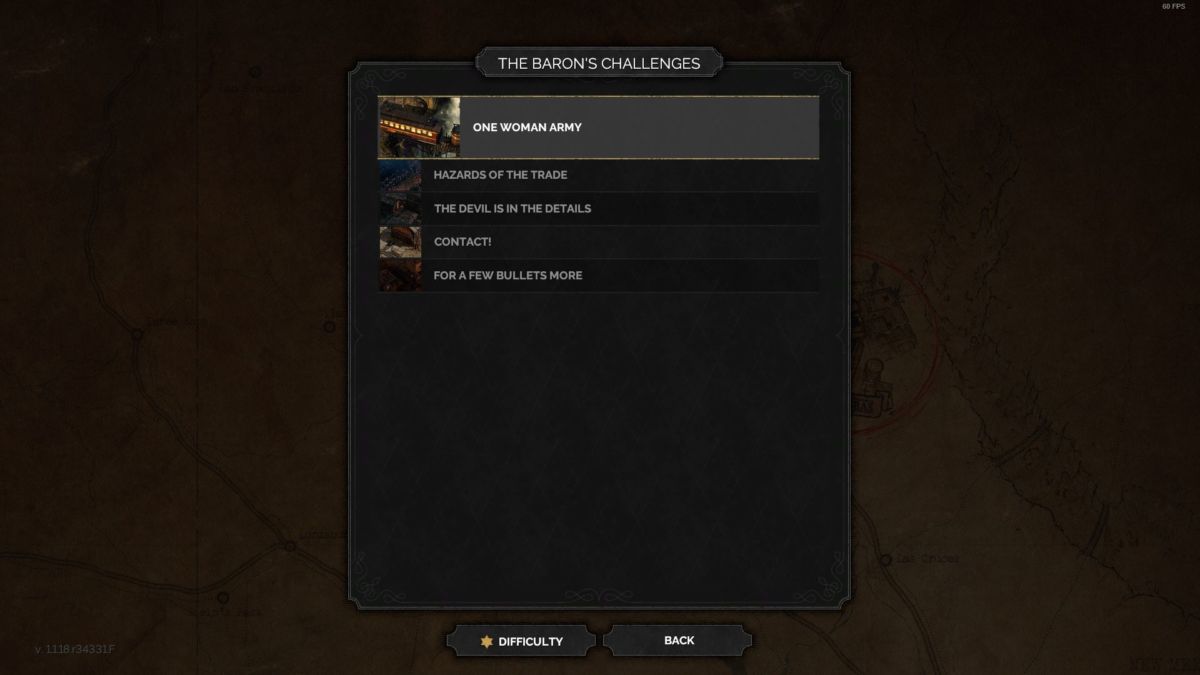Select the One Woman Army challenge
The height and width of the screenshot is (675, 1200).
[598, 127]
